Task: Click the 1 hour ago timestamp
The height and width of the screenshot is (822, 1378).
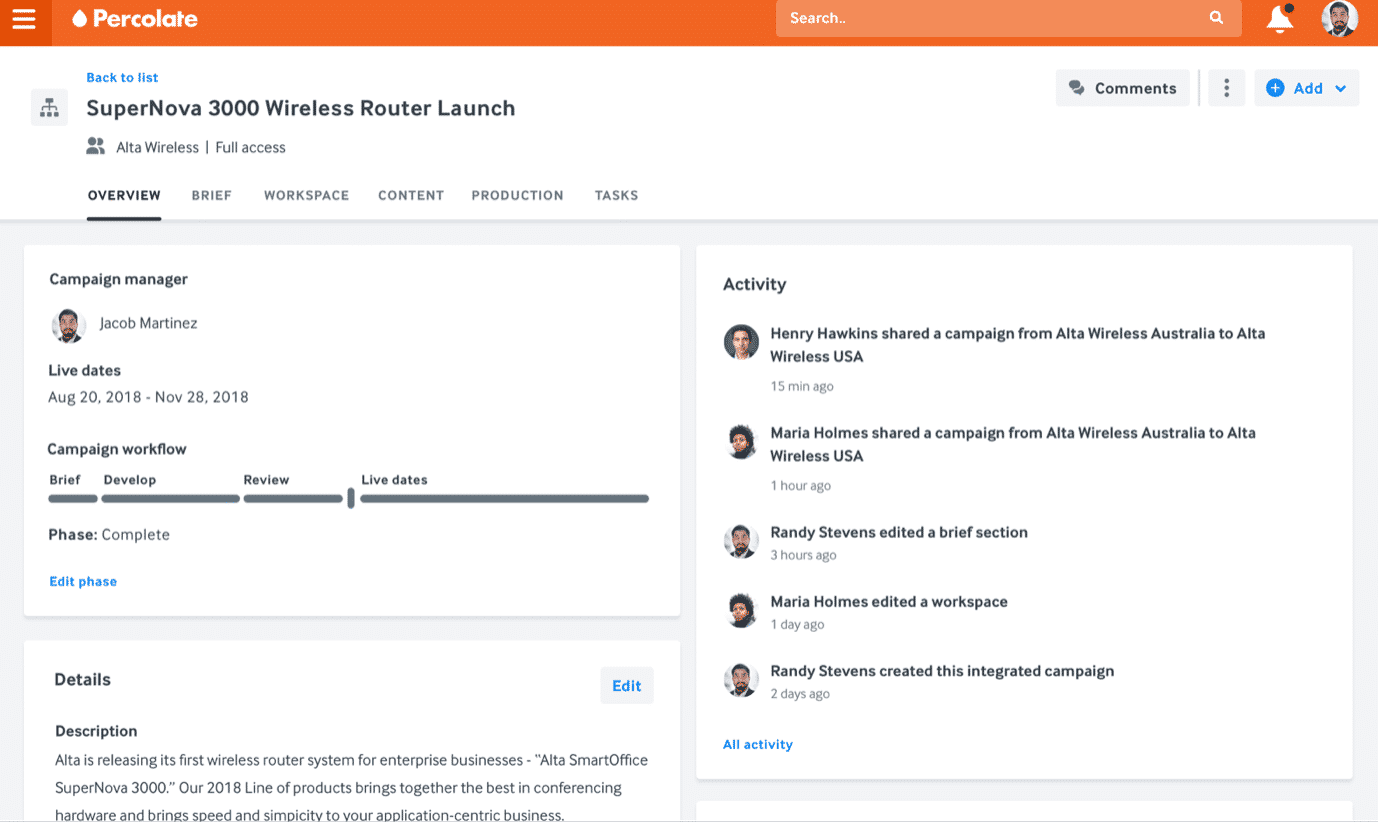Action: (x=801, y=486)
